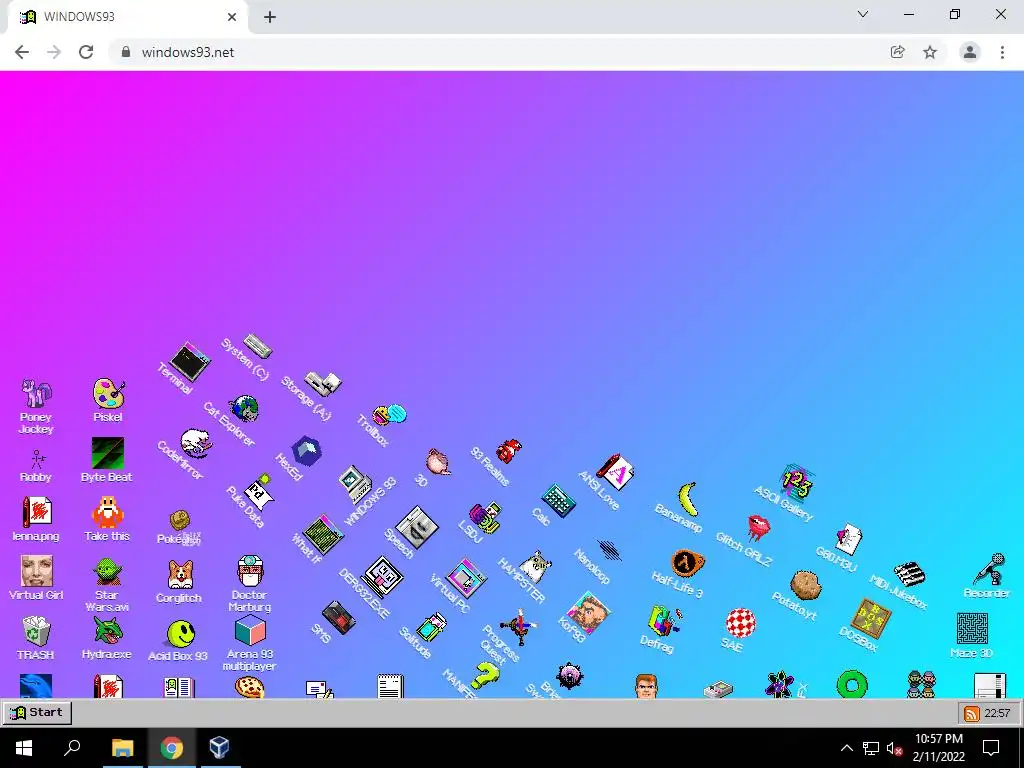
Task: Launch the WINDOWS 93 computer icon
Action: (355, 484)
